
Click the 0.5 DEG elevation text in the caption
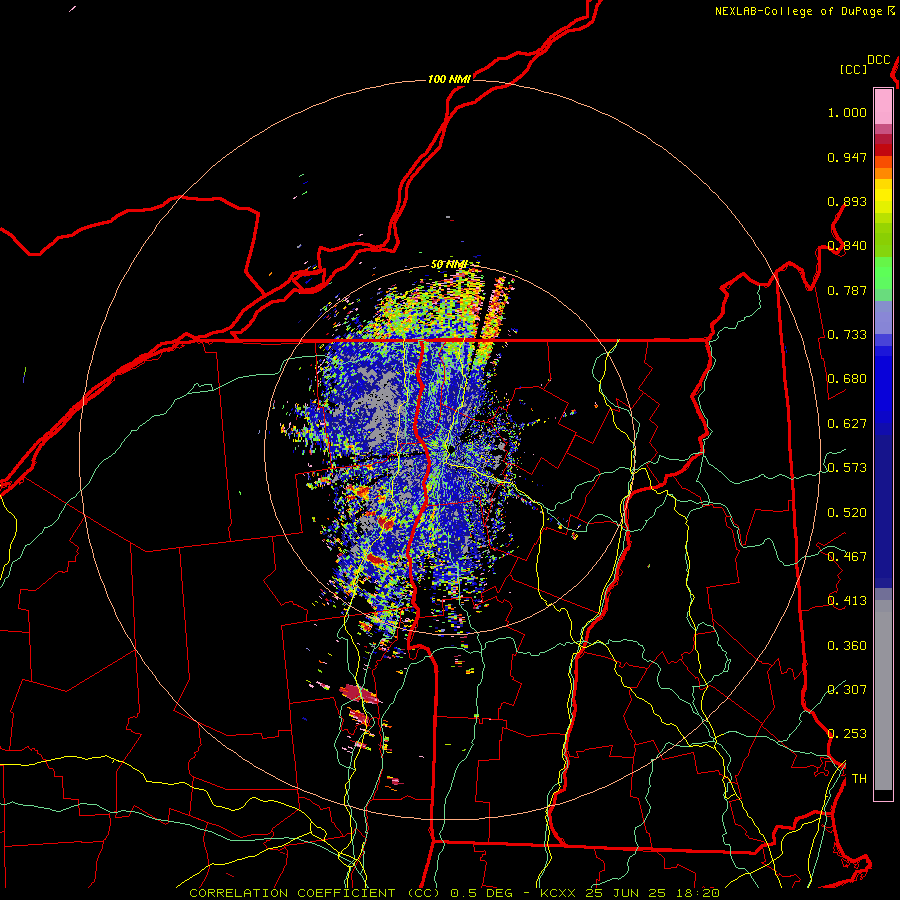click(481, 893)
